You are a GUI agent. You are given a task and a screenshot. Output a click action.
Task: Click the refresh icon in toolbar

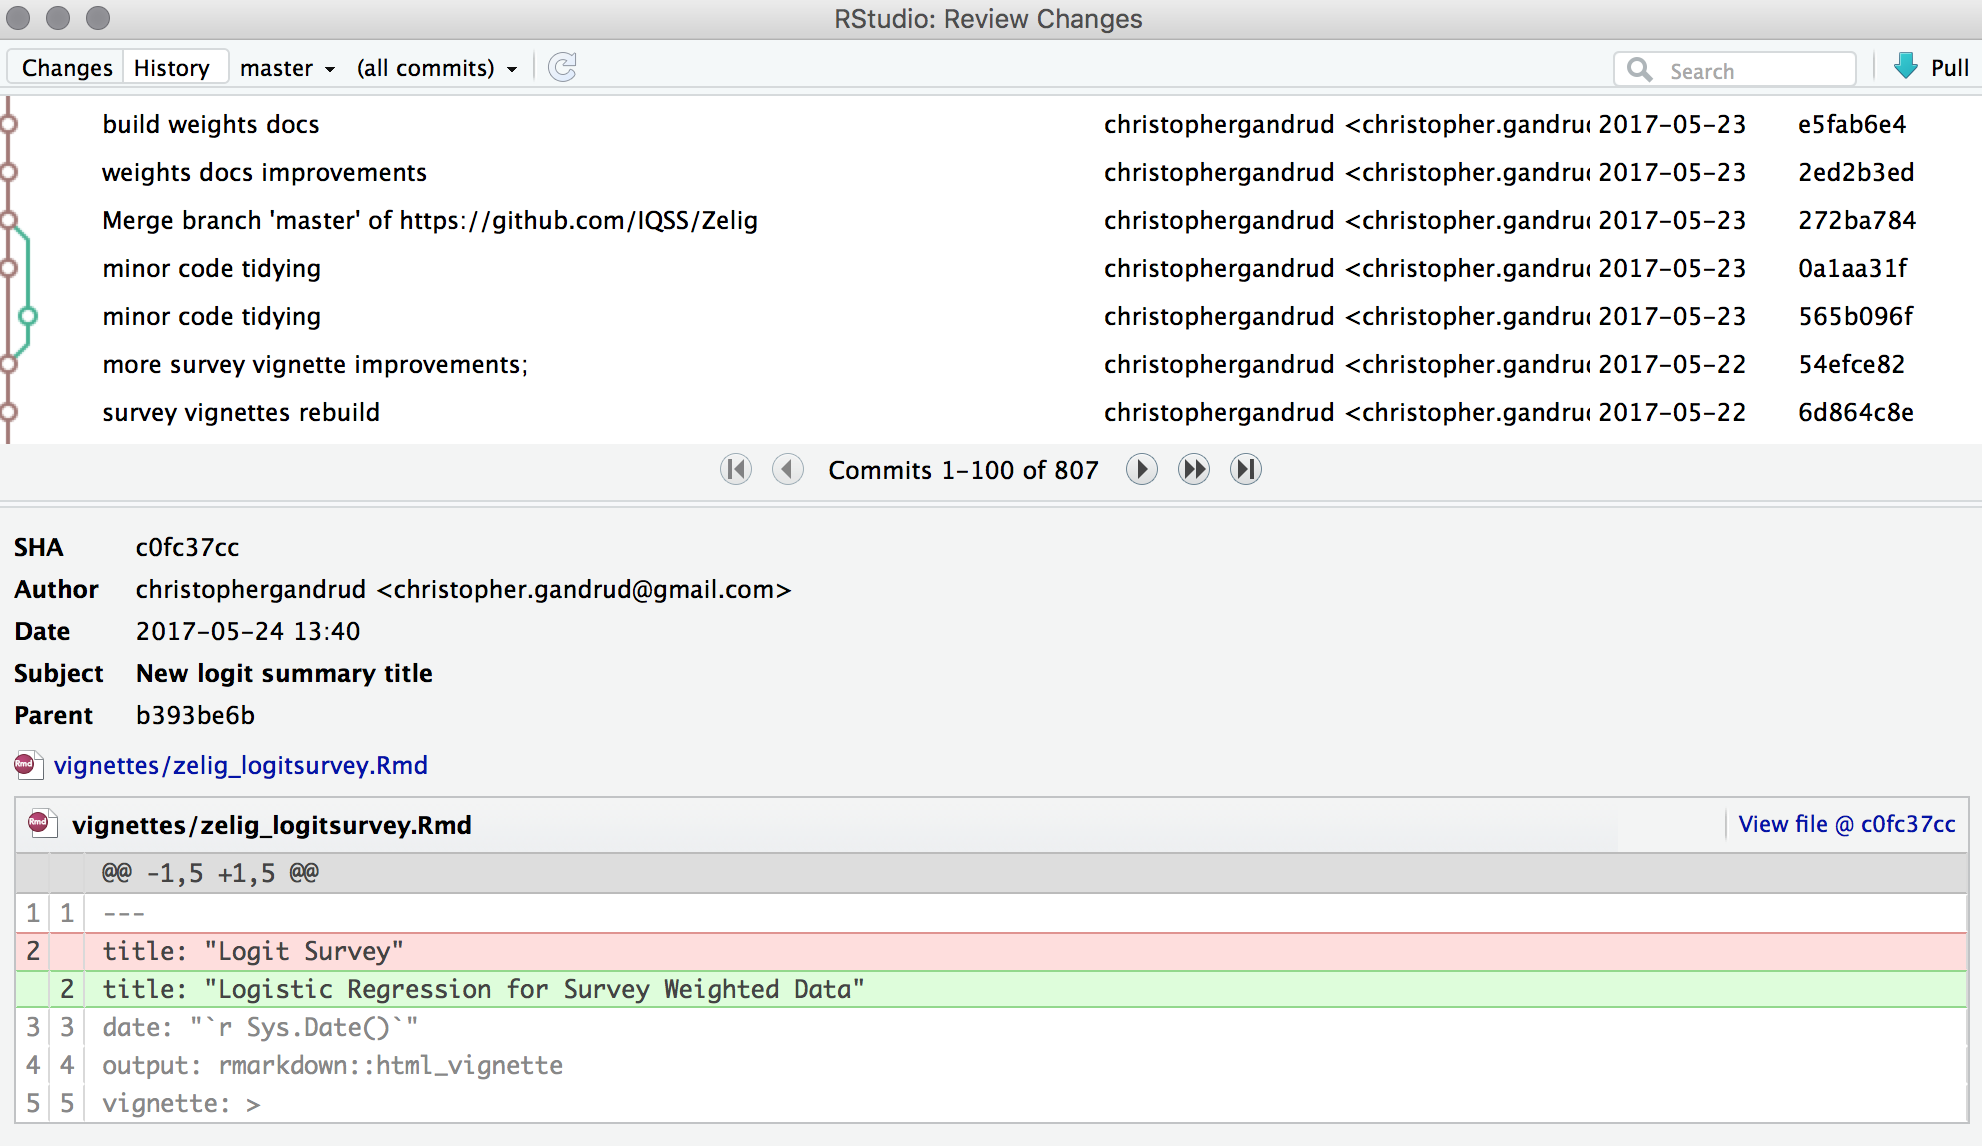coord(563,67)
